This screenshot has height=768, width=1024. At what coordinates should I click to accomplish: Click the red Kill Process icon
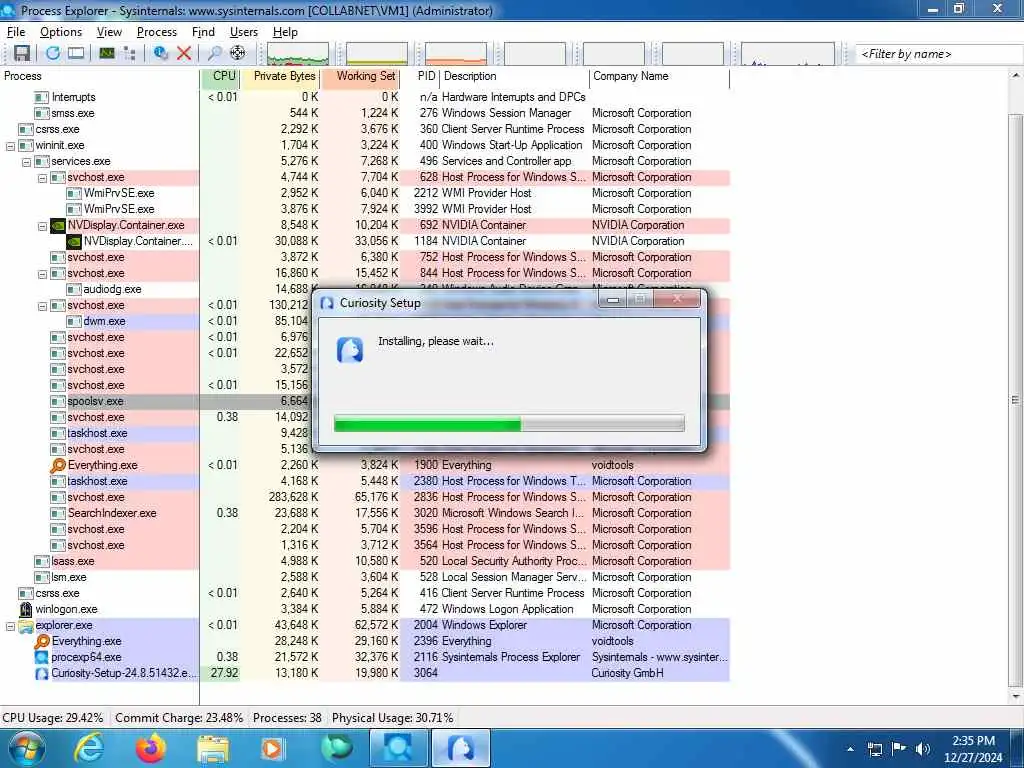[184, 54]
